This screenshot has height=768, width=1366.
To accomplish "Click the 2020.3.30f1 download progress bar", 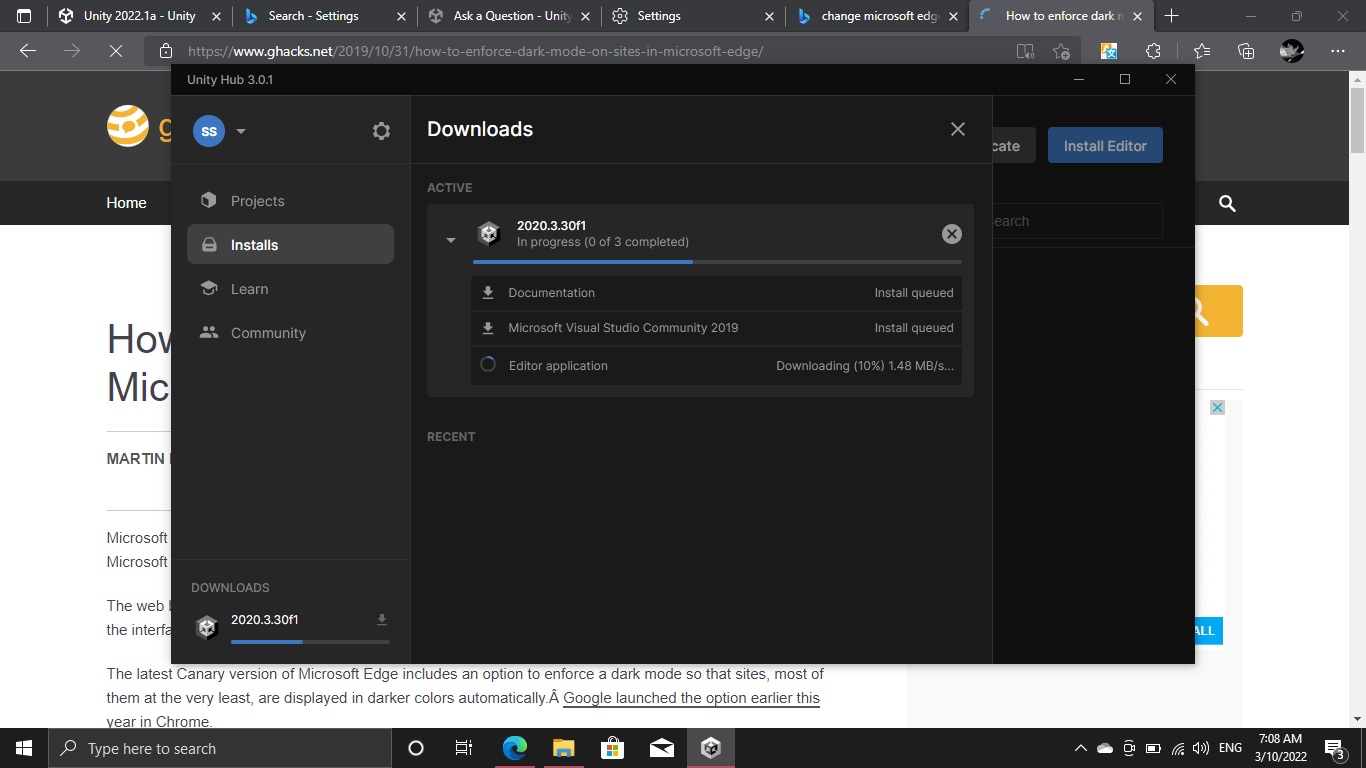I will click(717, 262).
